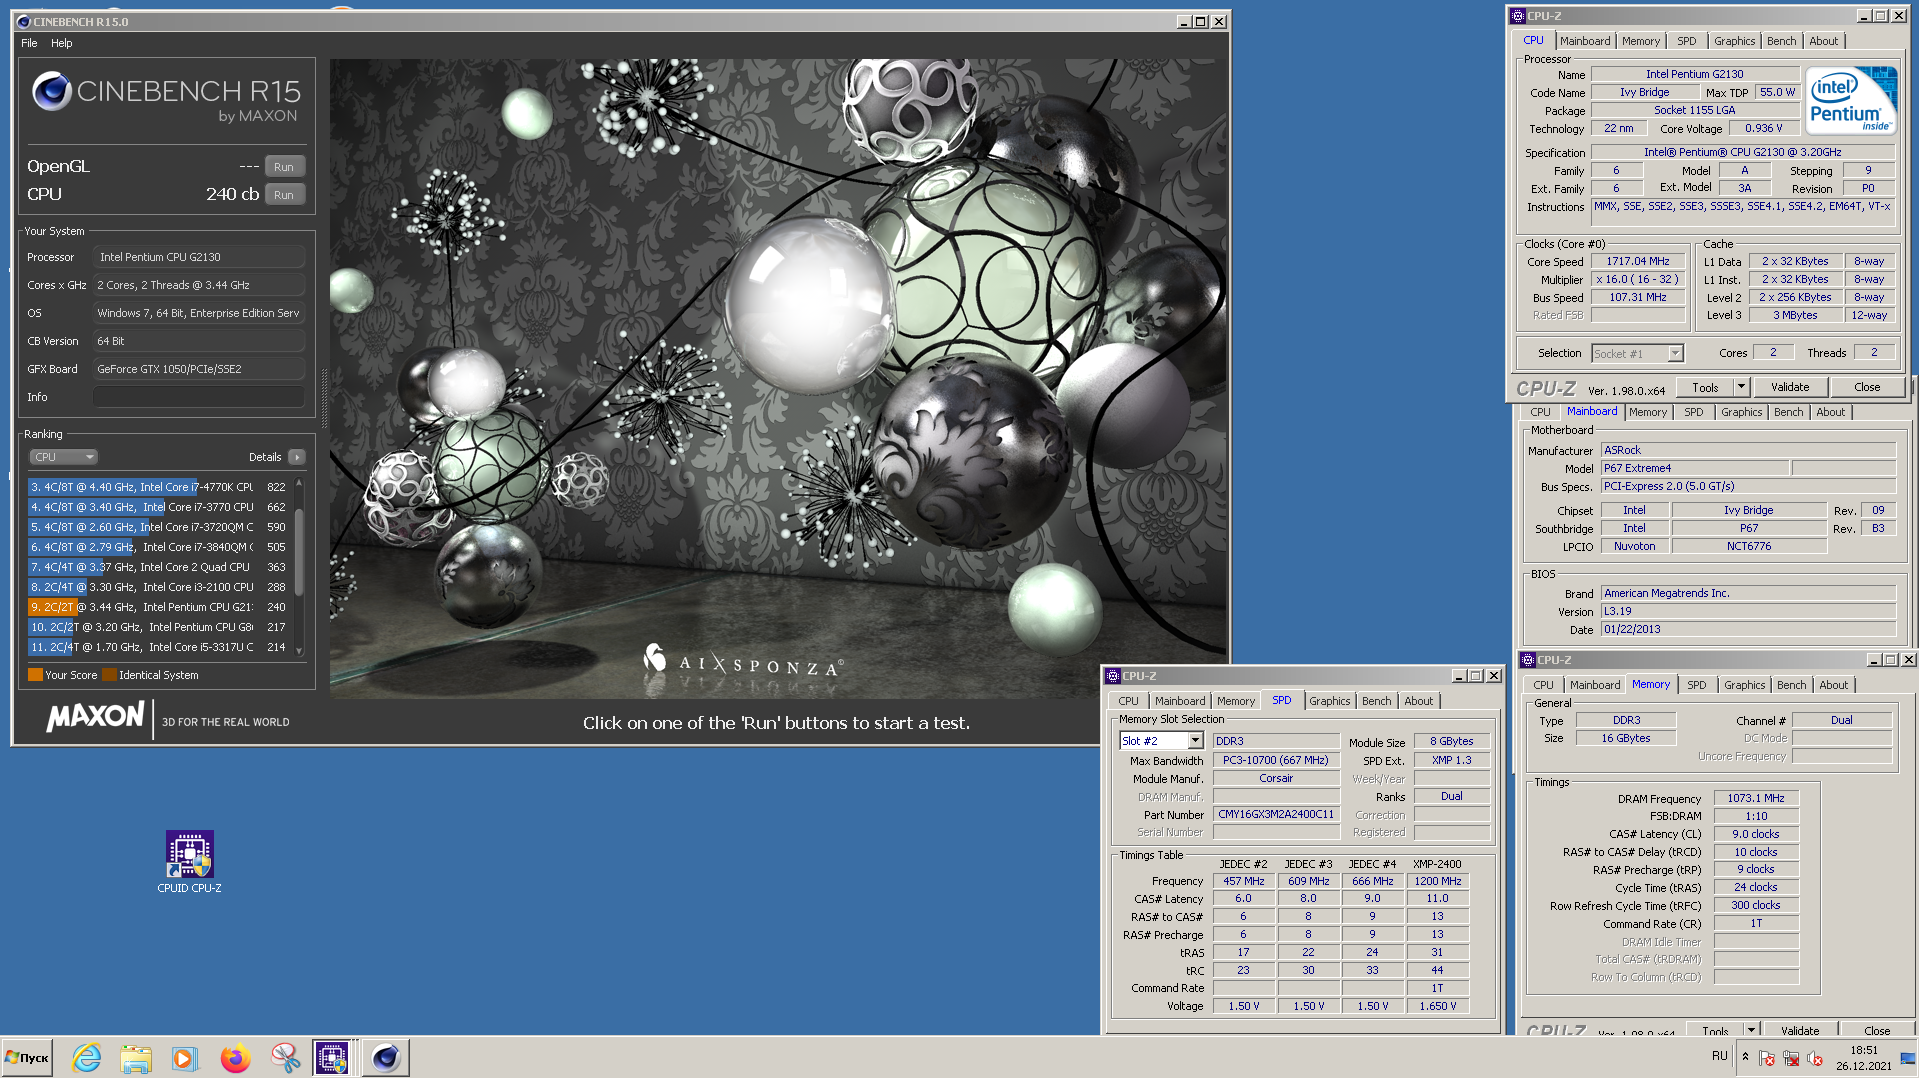Click the Core Speed 1717.04 MHz value
This screenshot has width=1919, height=1078.
pyautogui.click(x=1637, y=261)
